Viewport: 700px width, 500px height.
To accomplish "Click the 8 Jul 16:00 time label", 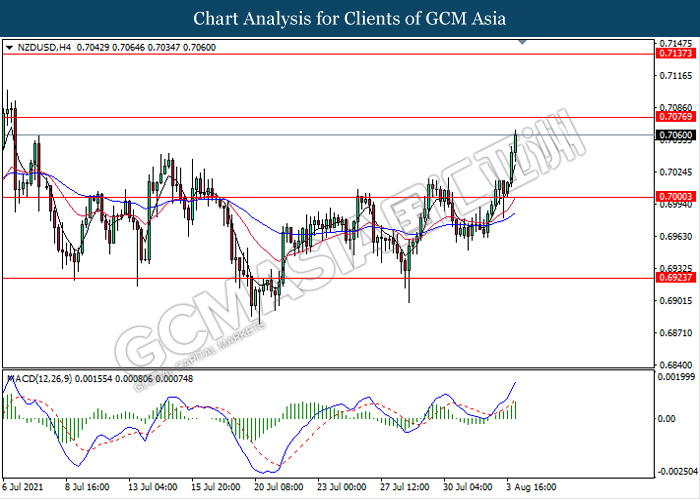I will 87,487.
